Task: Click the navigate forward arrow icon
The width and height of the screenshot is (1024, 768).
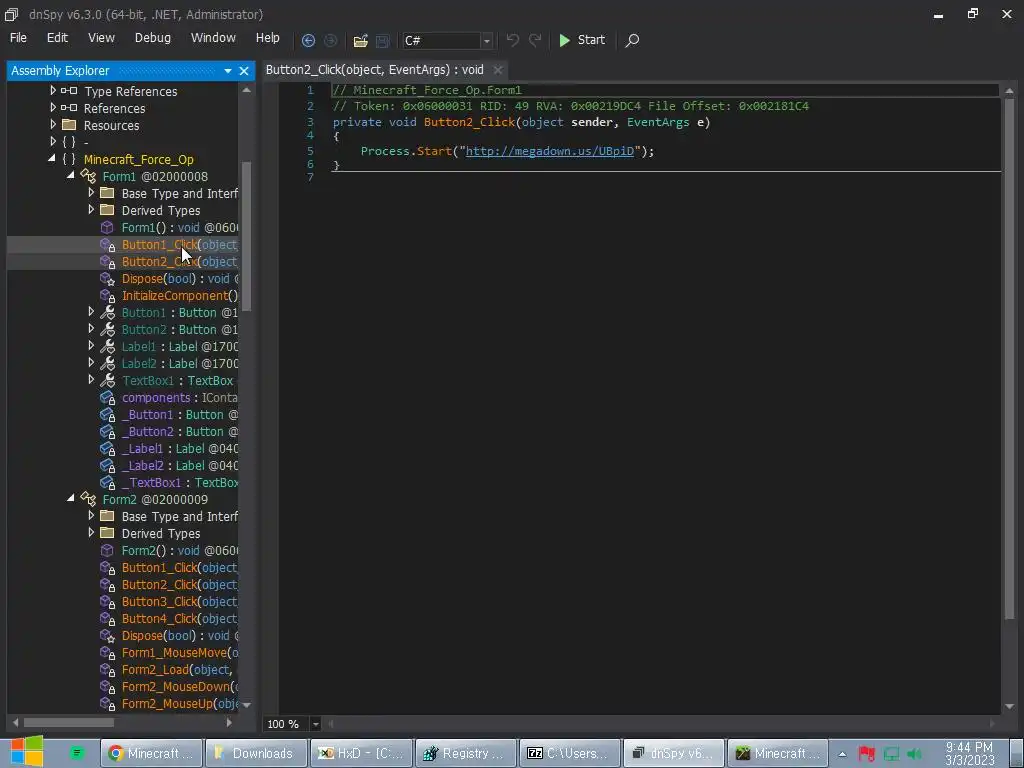Action: point(331,40)
